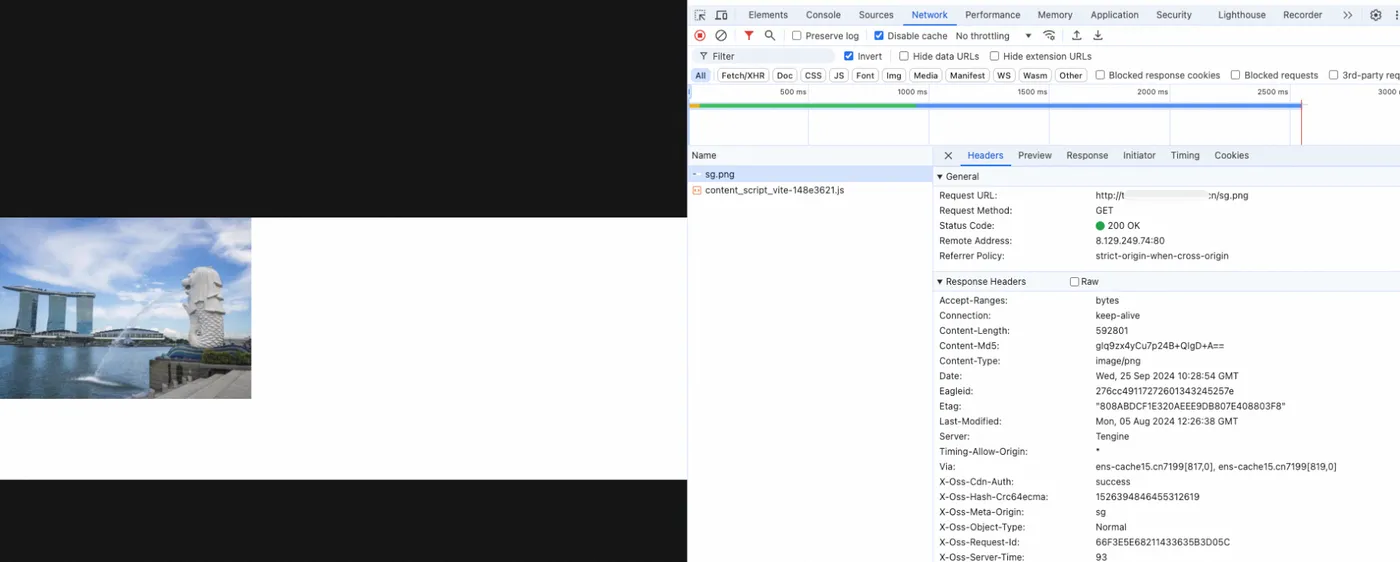Filter requests by Manifest
1400x562 pixels.
click(x=967, y=76)
